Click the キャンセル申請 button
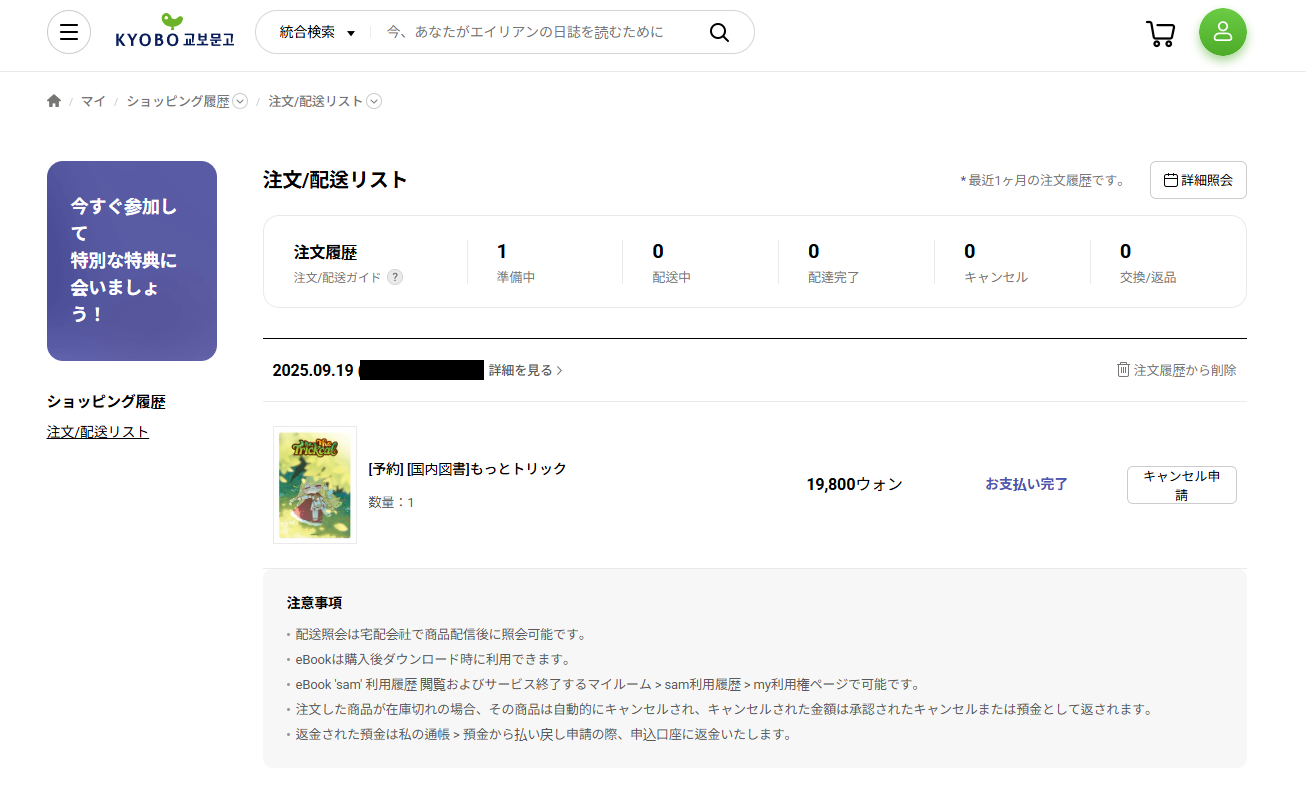Image resolution: width=1306 pixels, height=790 pixels. (1181, 485)
